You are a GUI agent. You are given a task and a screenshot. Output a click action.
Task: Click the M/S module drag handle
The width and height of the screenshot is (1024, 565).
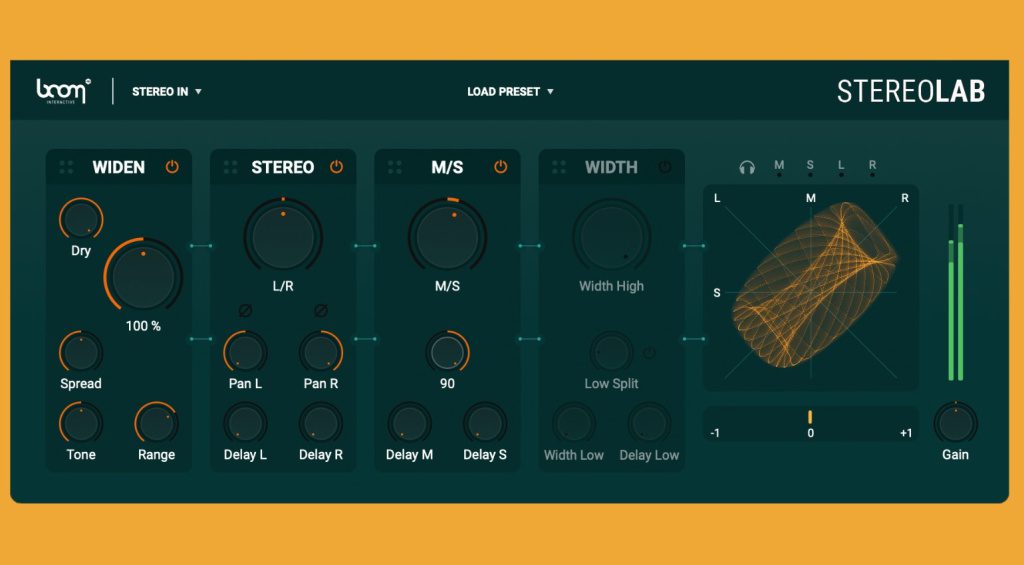[x=394, y=167]
